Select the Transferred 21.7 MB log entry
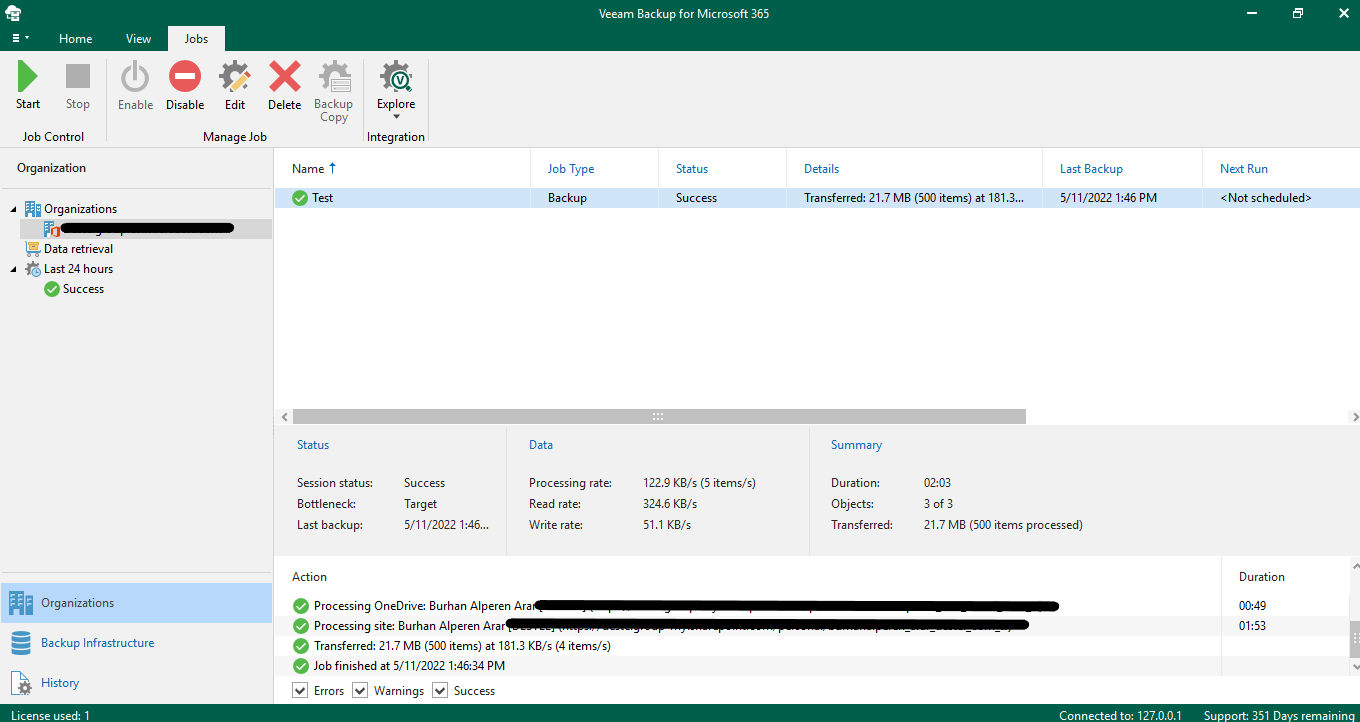The height and width of the screenshot is (722, 1360). pos(747,646)
